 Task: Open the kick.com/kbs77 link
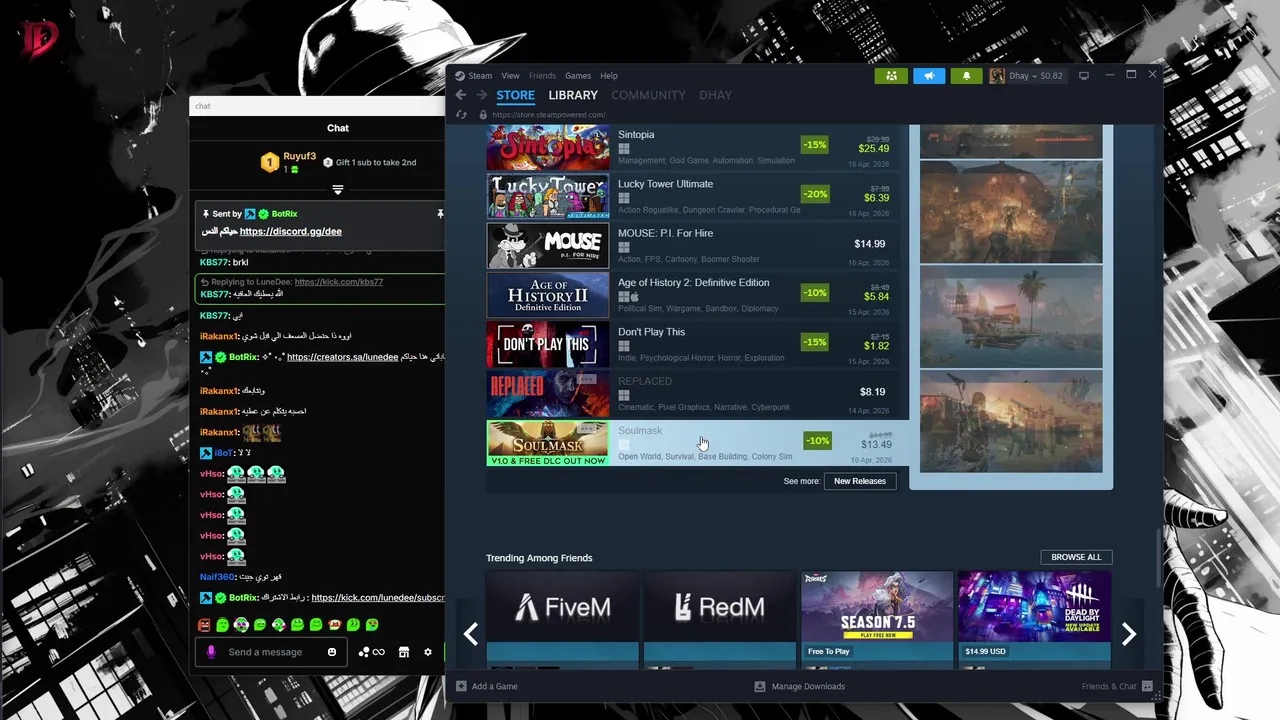click(x=338, y=282)
